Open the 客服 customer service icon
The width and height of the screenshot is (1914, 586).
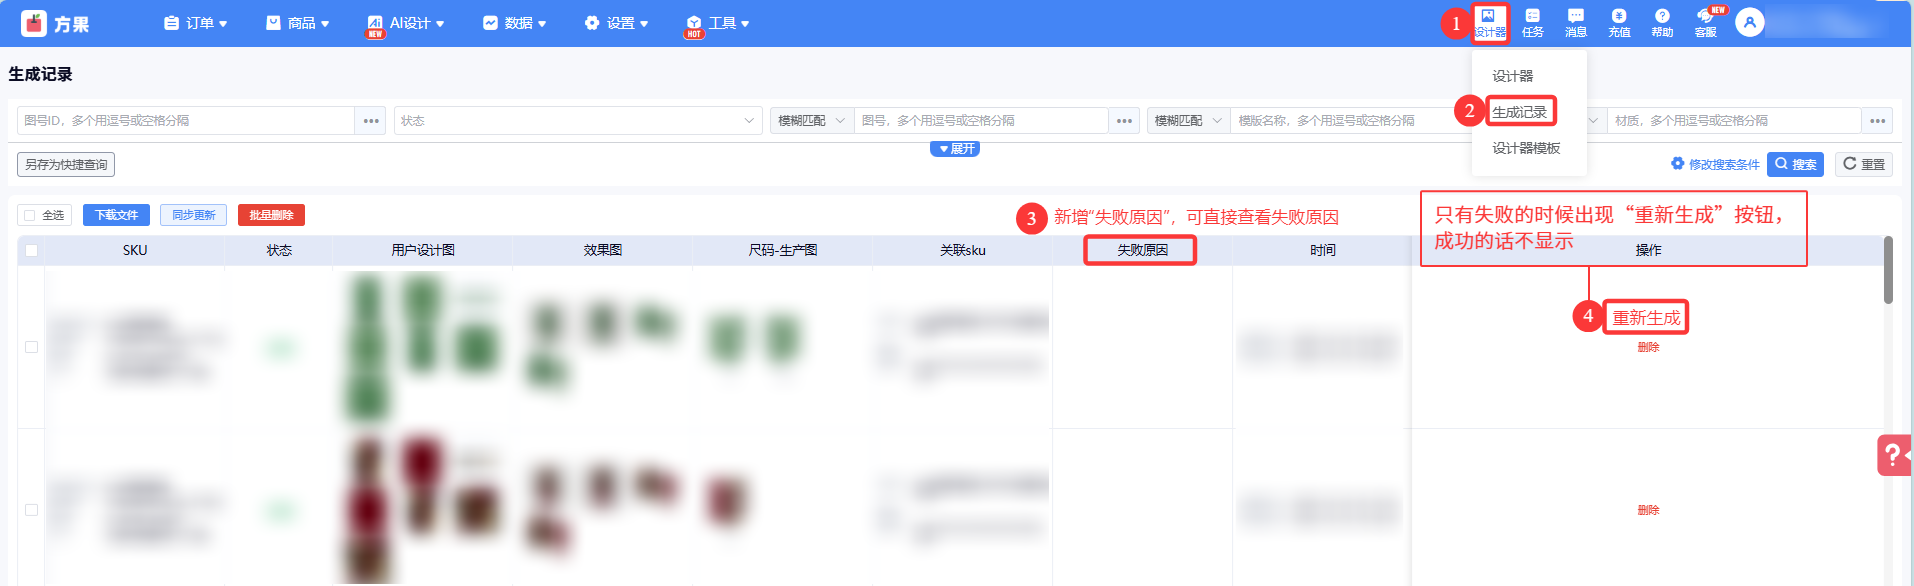[x=1706, y=22]
